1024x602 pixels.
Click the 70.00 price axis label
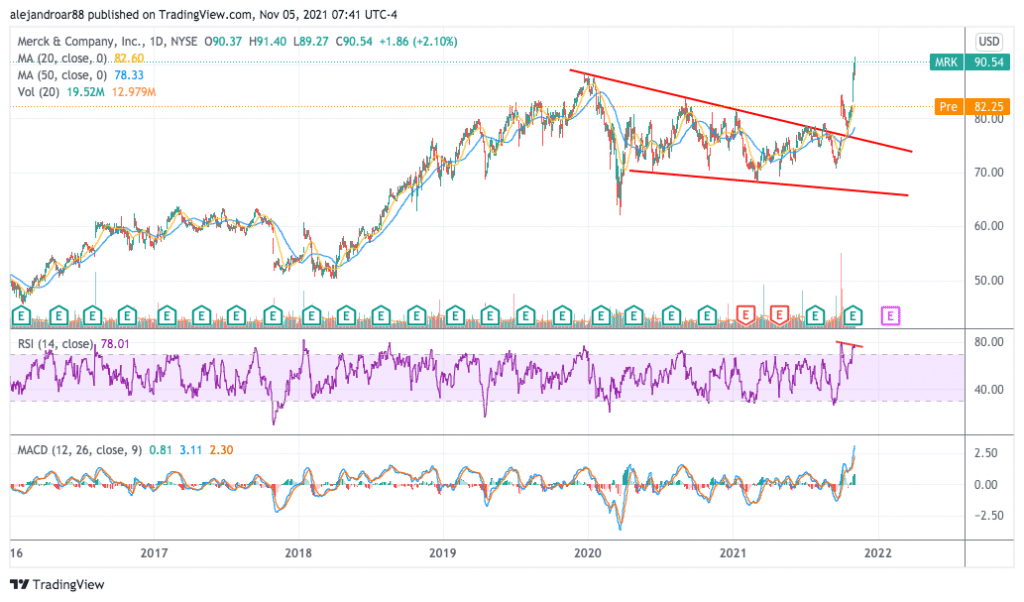pos(989,172)
